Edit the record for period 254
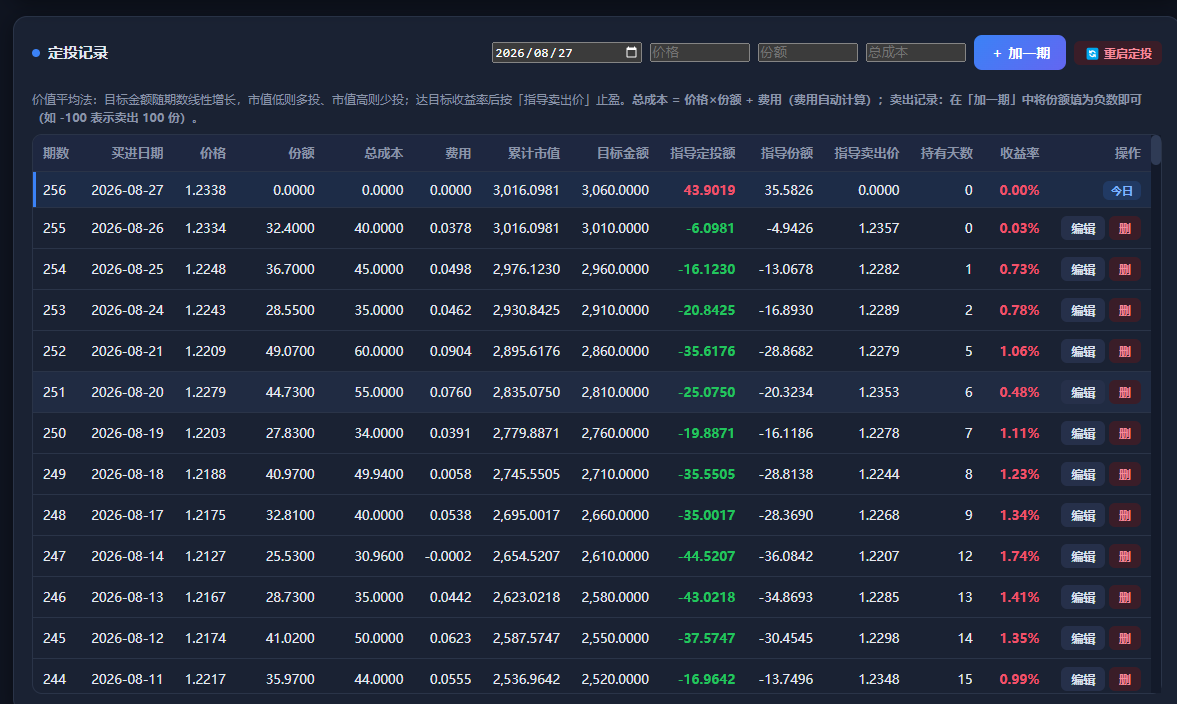 pos(1082,269)
